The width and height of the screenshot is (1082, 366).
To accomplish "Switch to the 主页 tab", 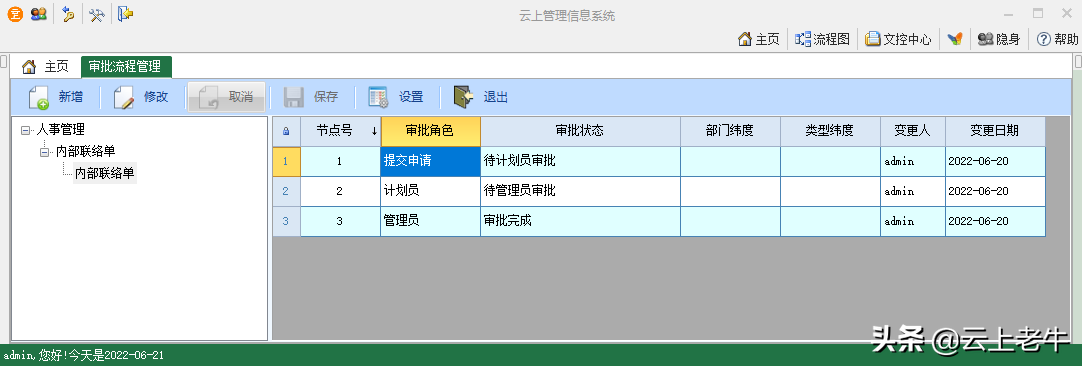I will [x=46, y=67].
